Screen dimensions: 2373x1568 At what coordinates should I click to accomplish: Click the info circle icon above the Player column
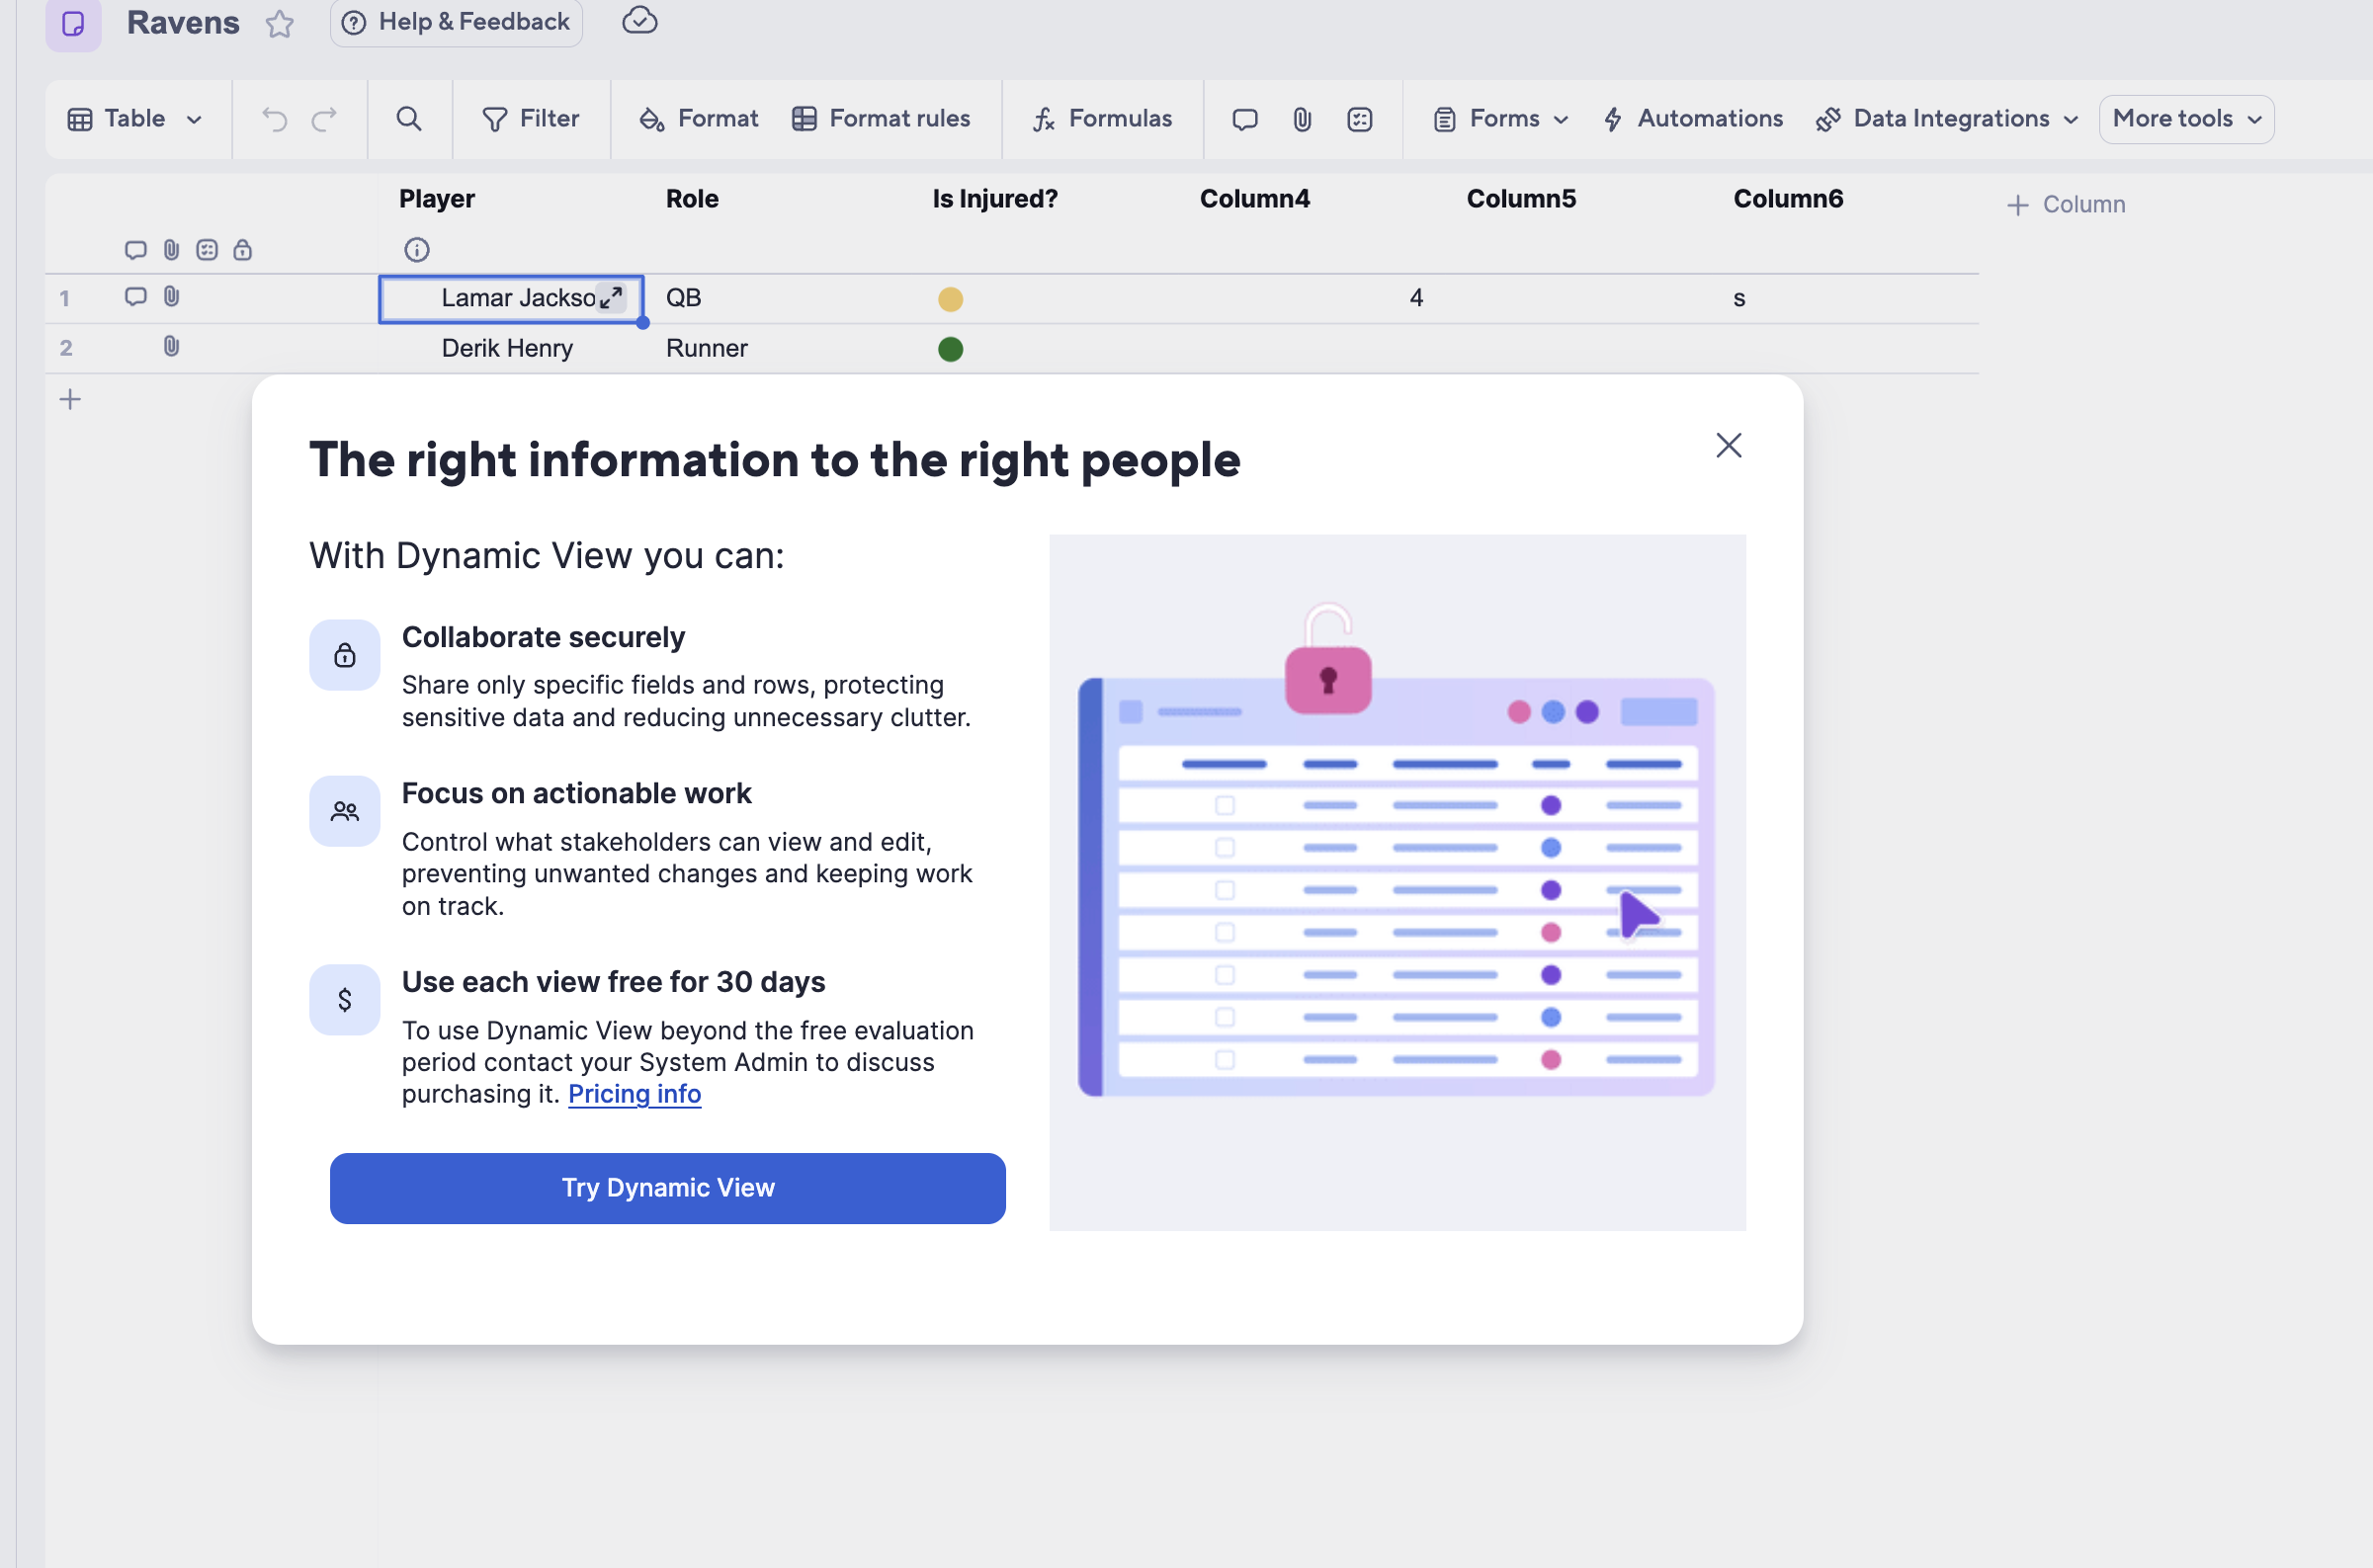tap(416, 250)
